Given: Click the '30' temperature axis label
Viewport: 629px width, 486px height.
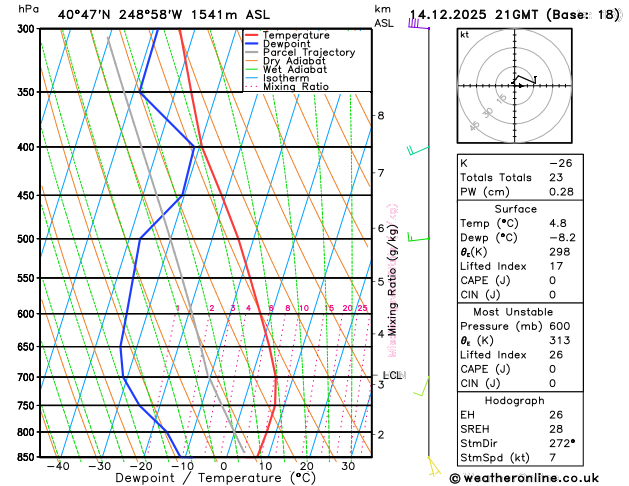Looking at the screenshot, I should tap(348, 466).
